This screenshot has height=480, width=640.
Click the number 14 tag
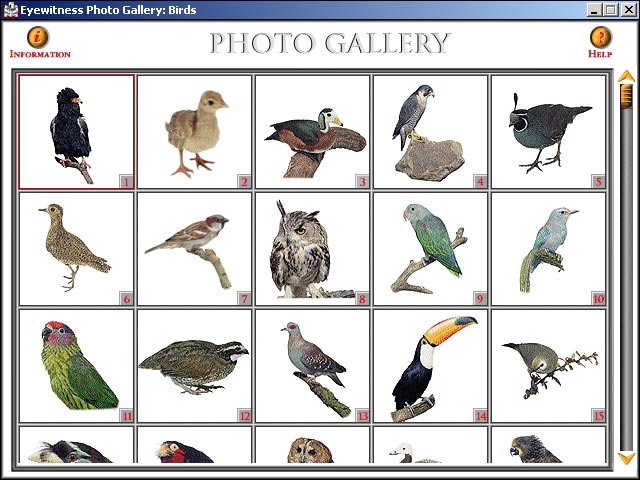[480, 416]
